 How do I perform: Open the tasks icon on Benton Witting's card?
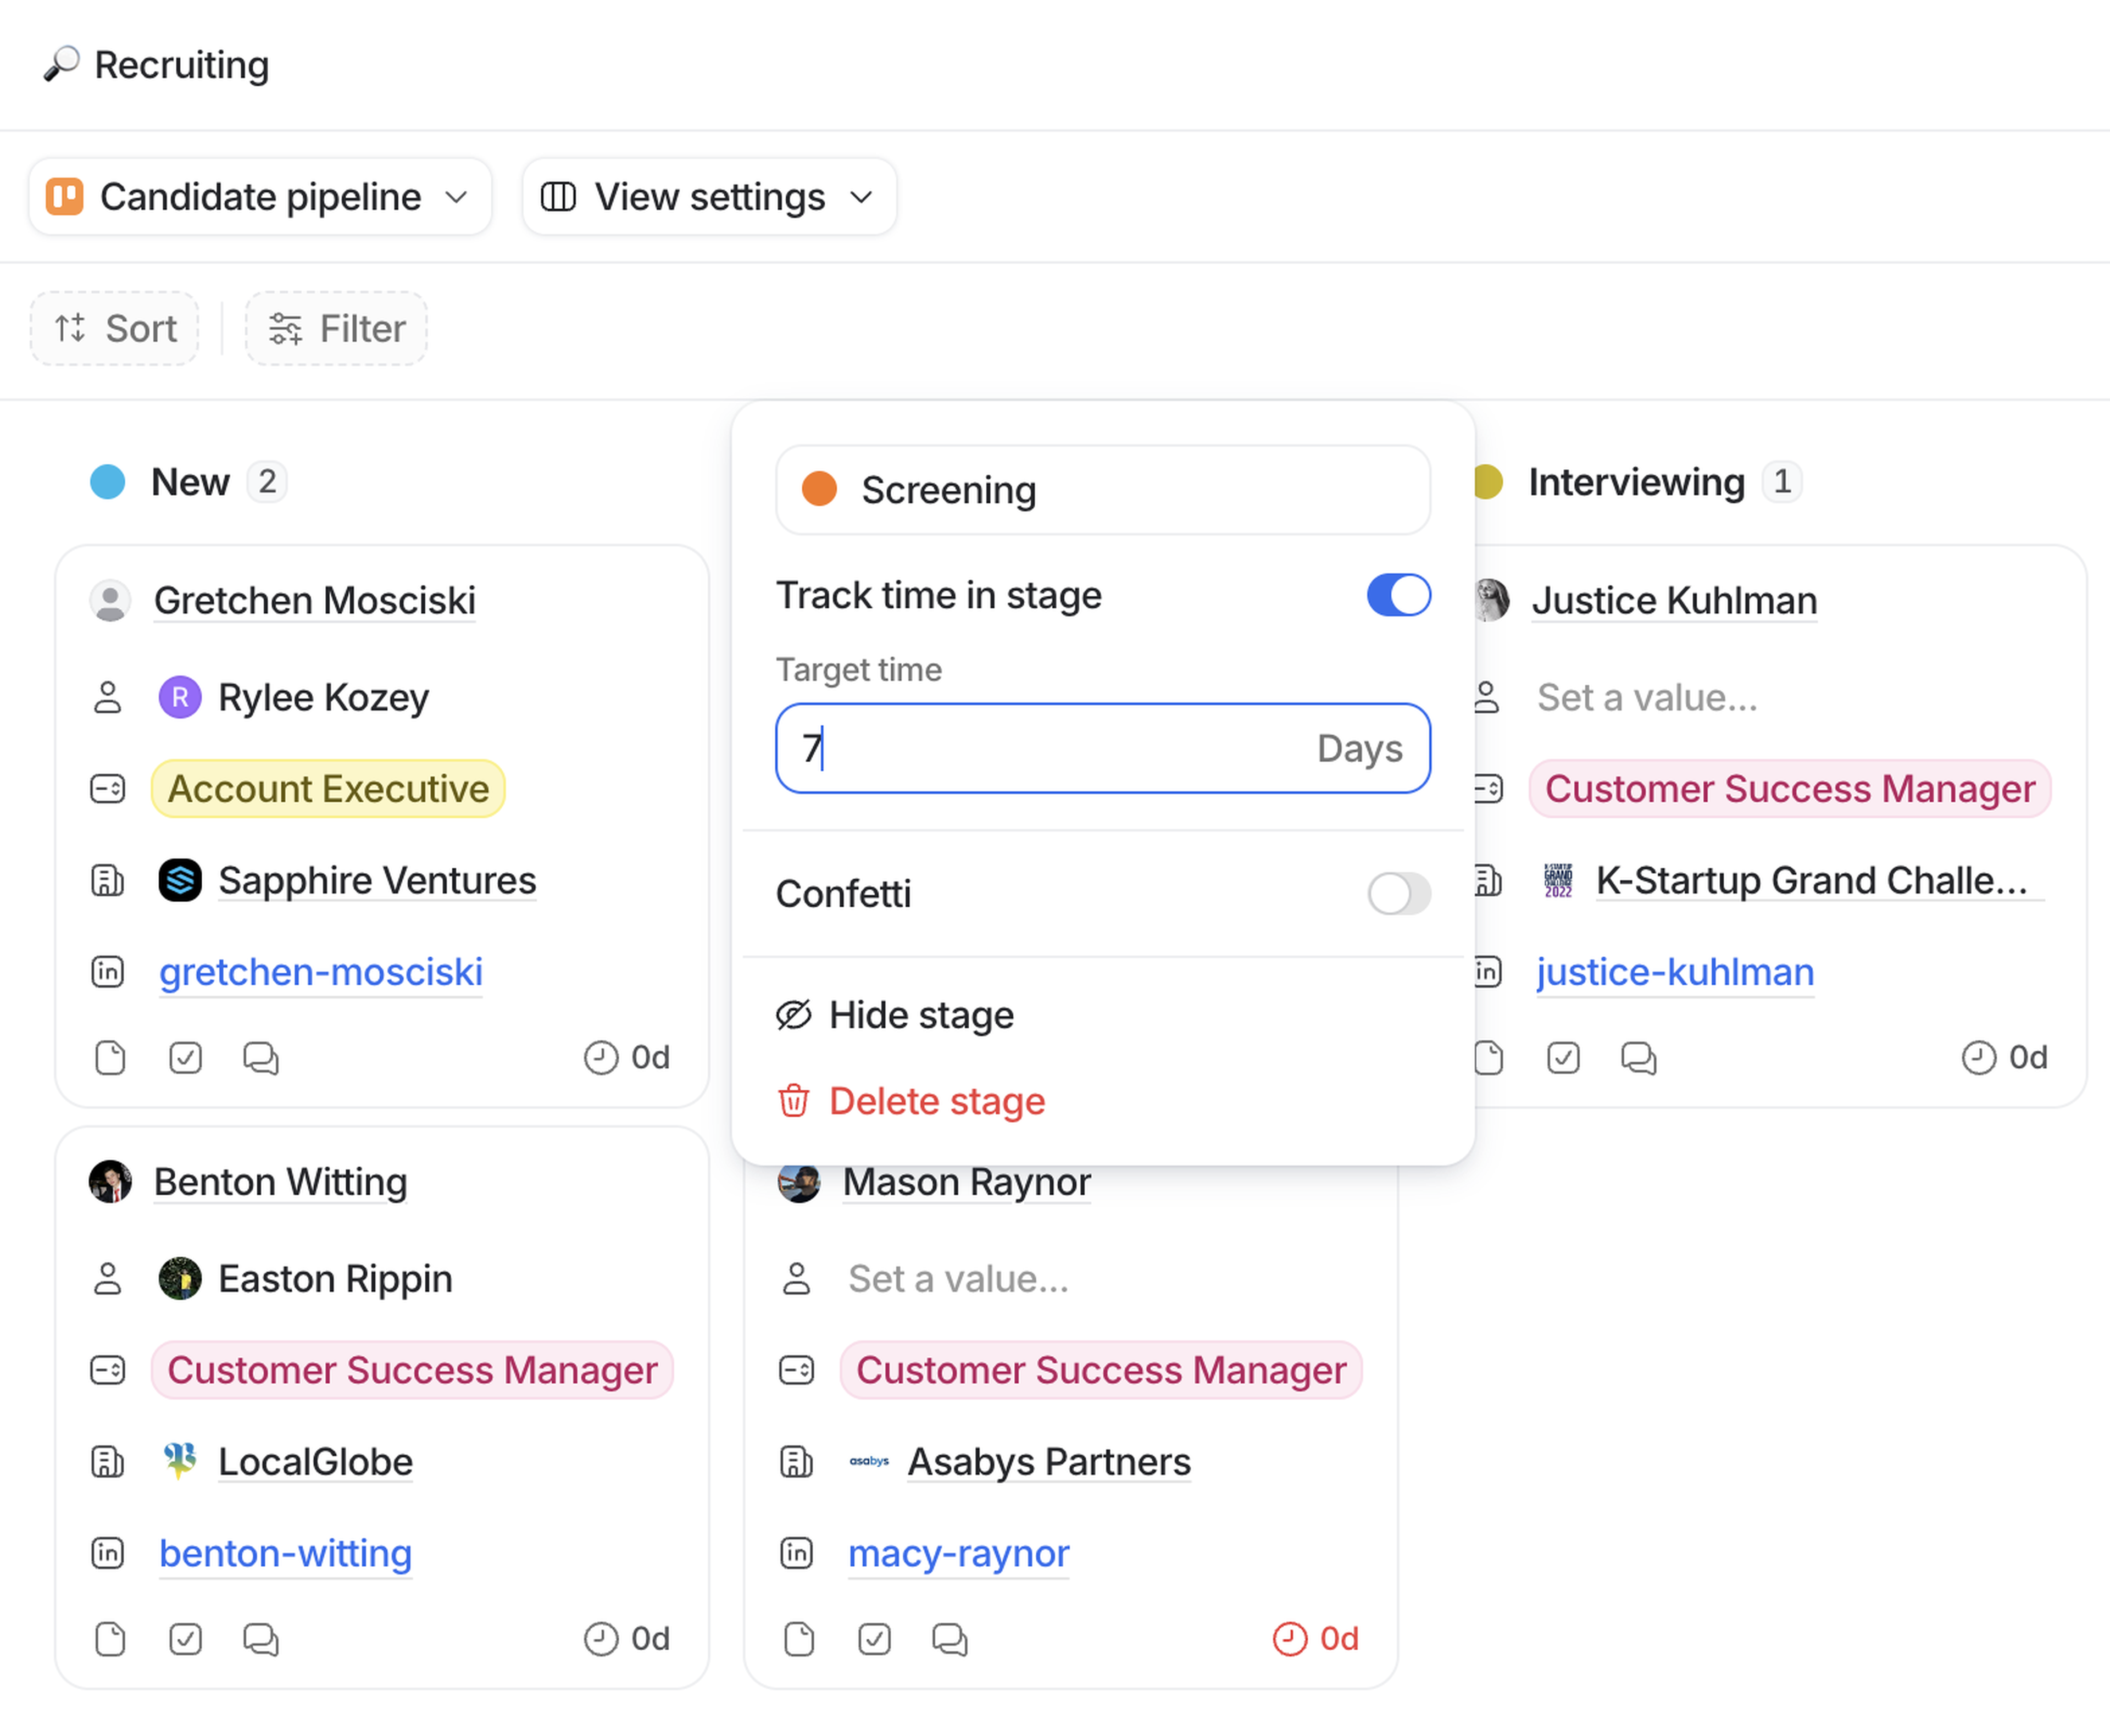(185, 1639)
